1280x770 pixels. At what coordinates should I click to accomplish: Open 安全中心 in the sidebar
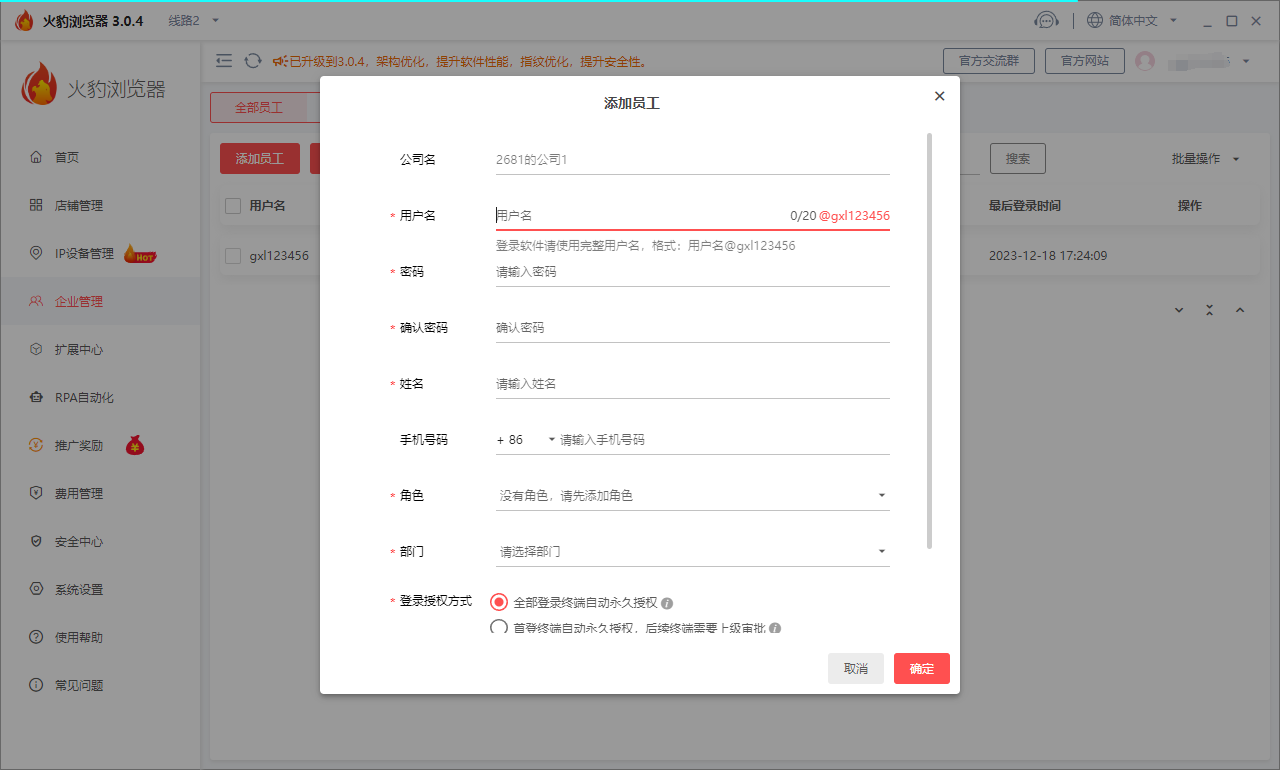[78, 542]
